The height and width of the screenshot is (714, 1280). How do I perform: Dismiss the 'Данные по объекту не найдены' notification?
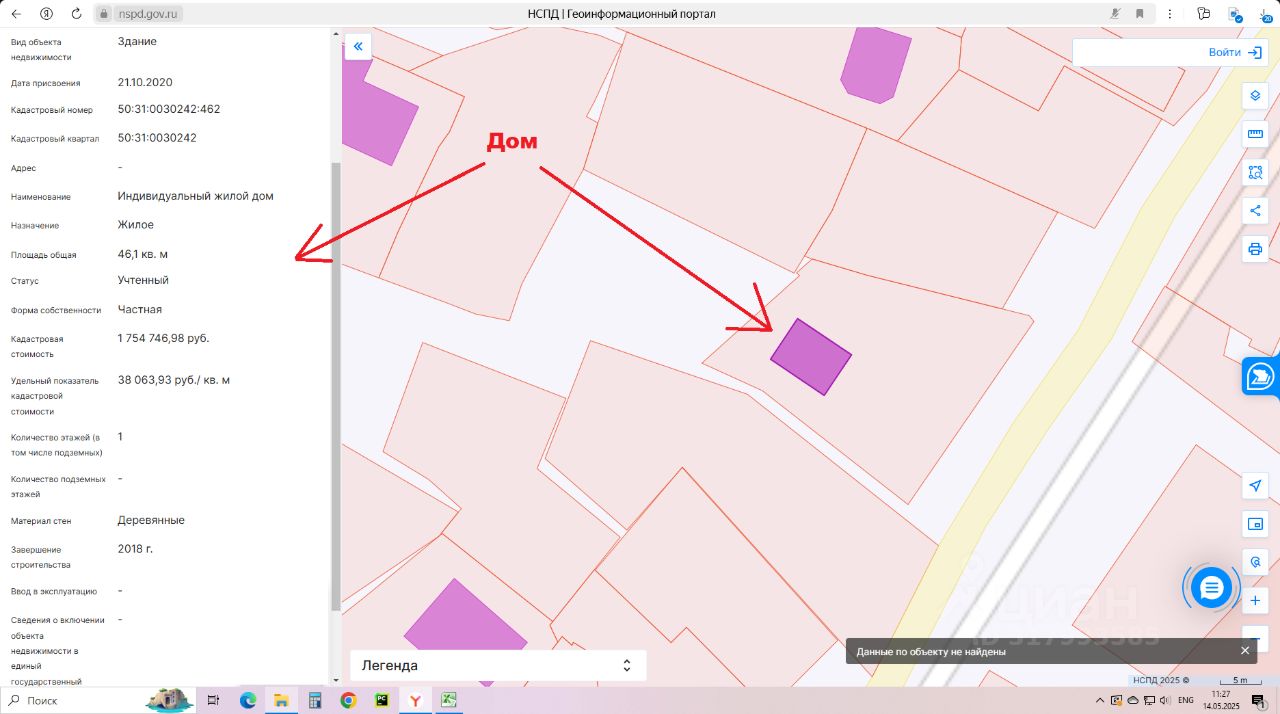click(1245, 651)
